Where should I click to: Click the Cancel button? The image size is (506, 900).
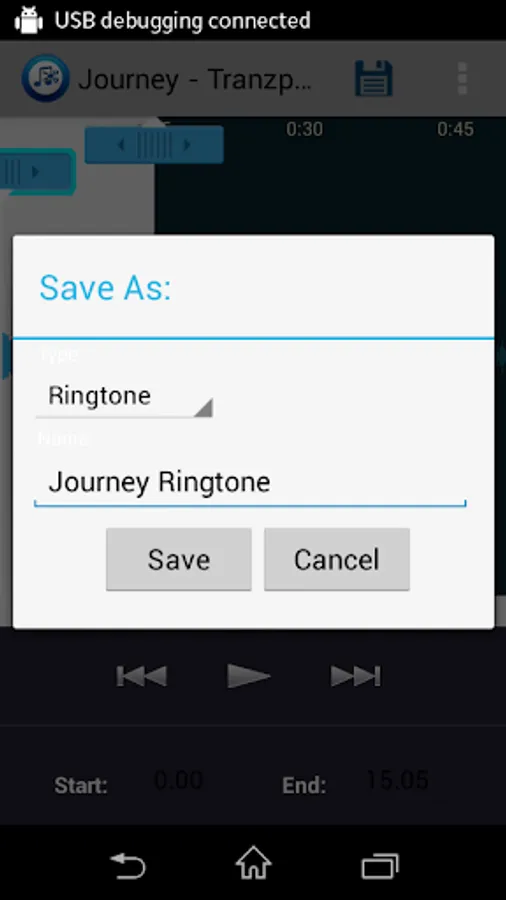(337, 559)
